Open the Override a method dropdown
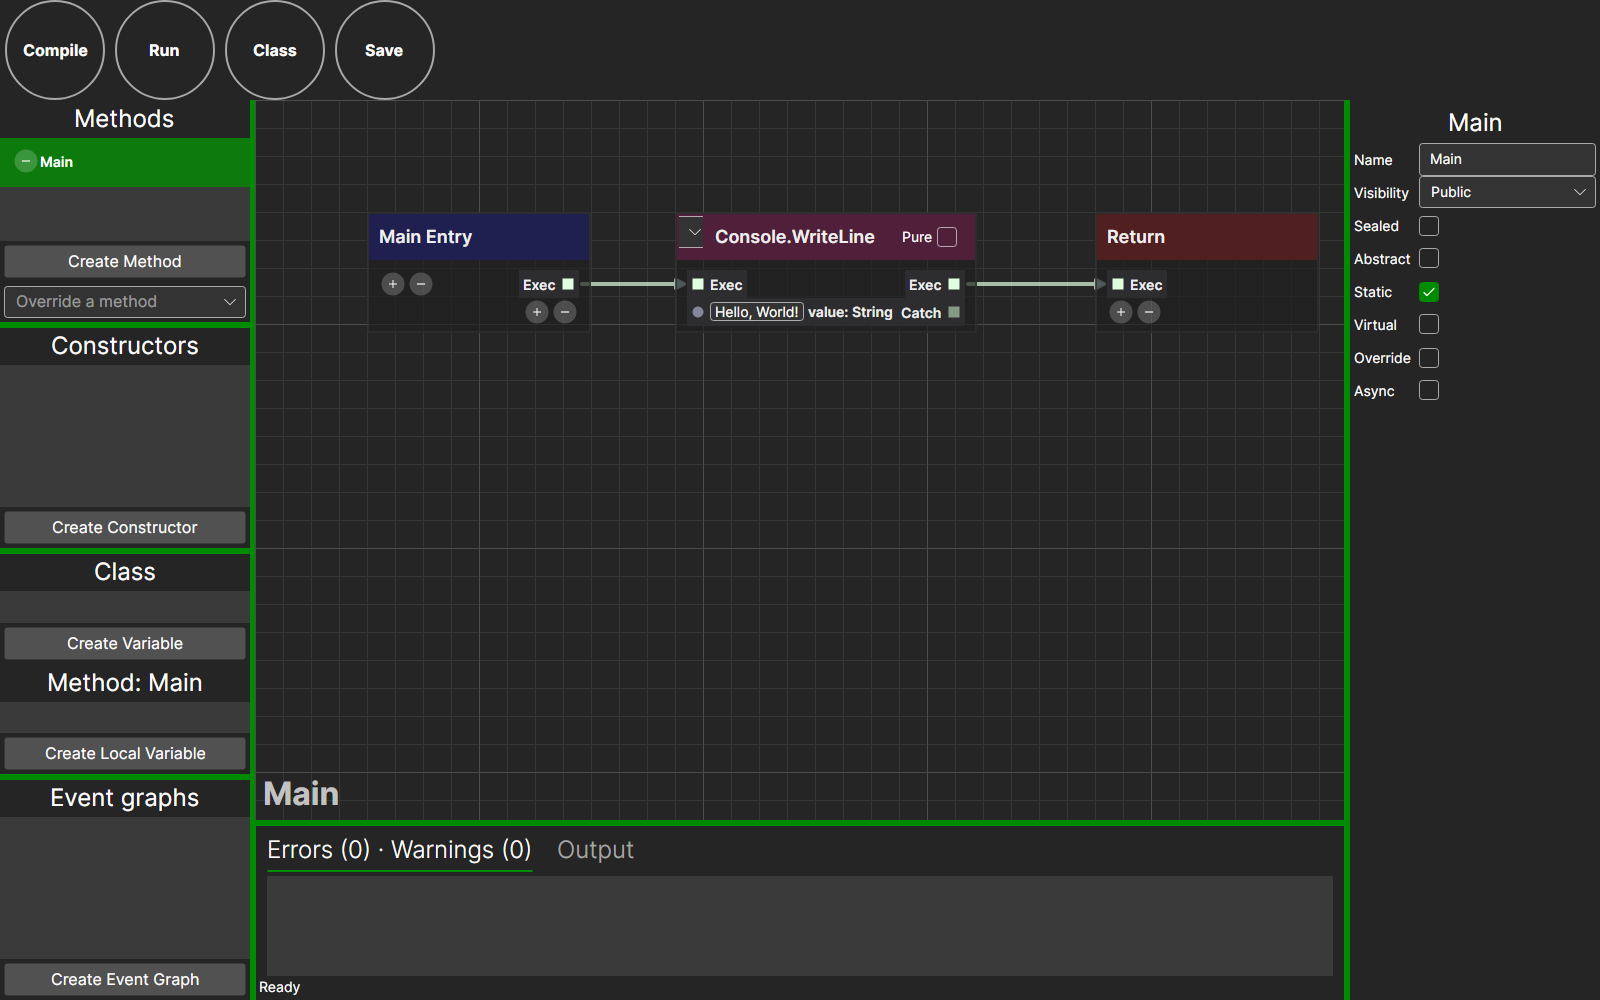1600x1000 pixels. click(125, 302)
